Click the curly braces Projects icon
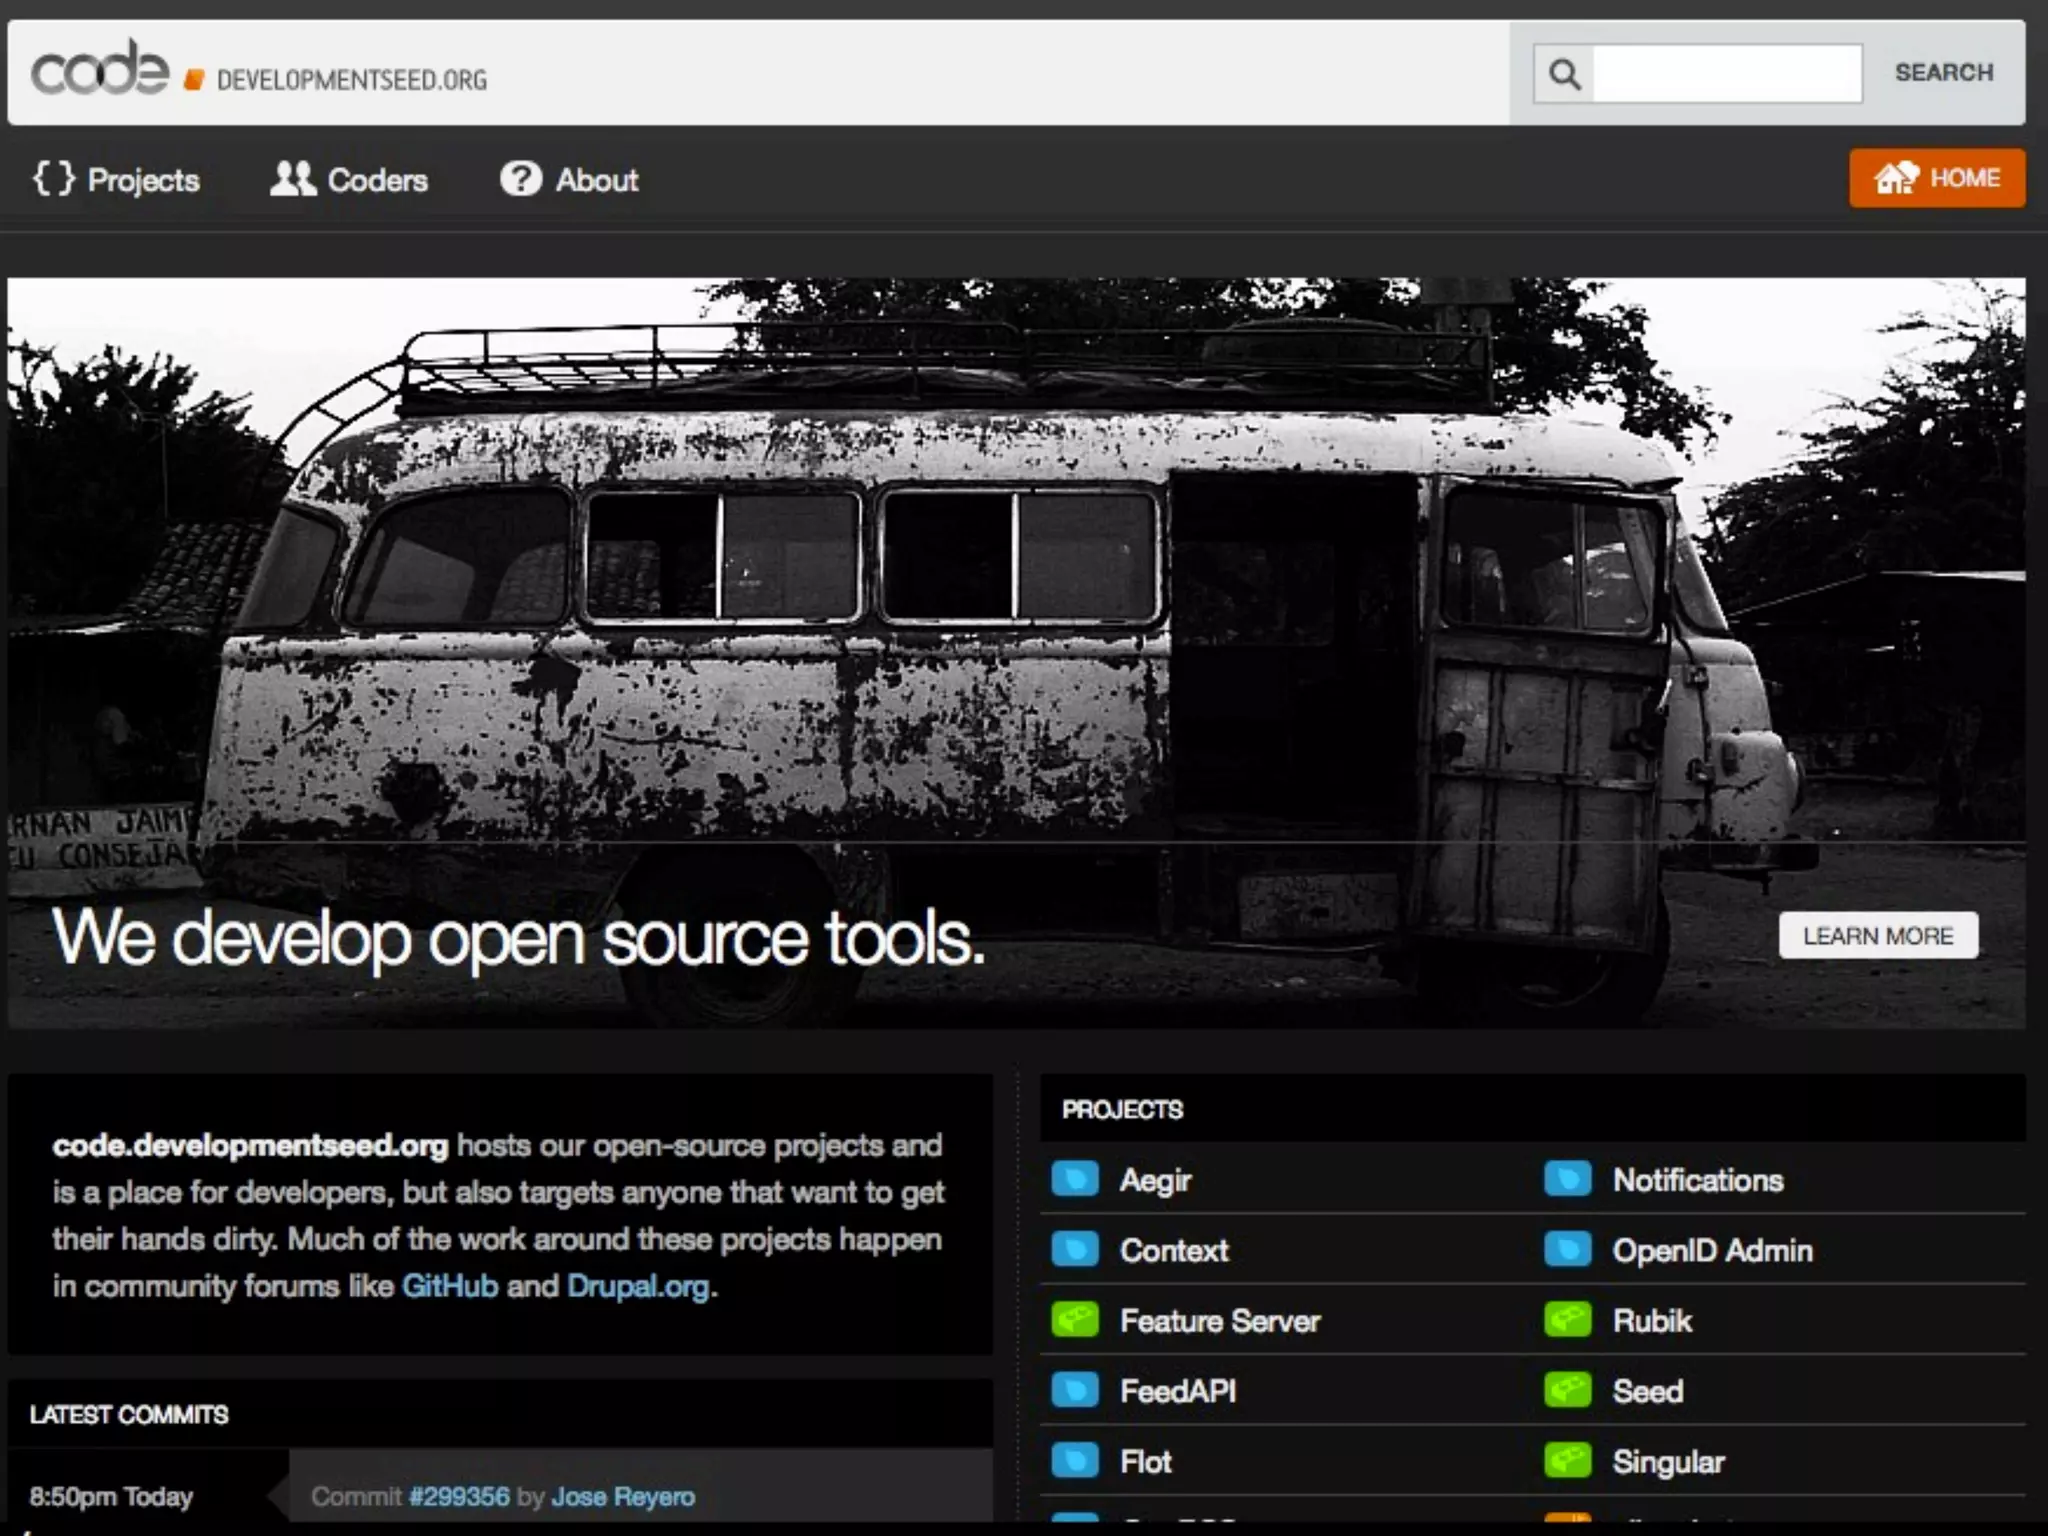Screen dimensions: 2048x1536 pos(53,179)
